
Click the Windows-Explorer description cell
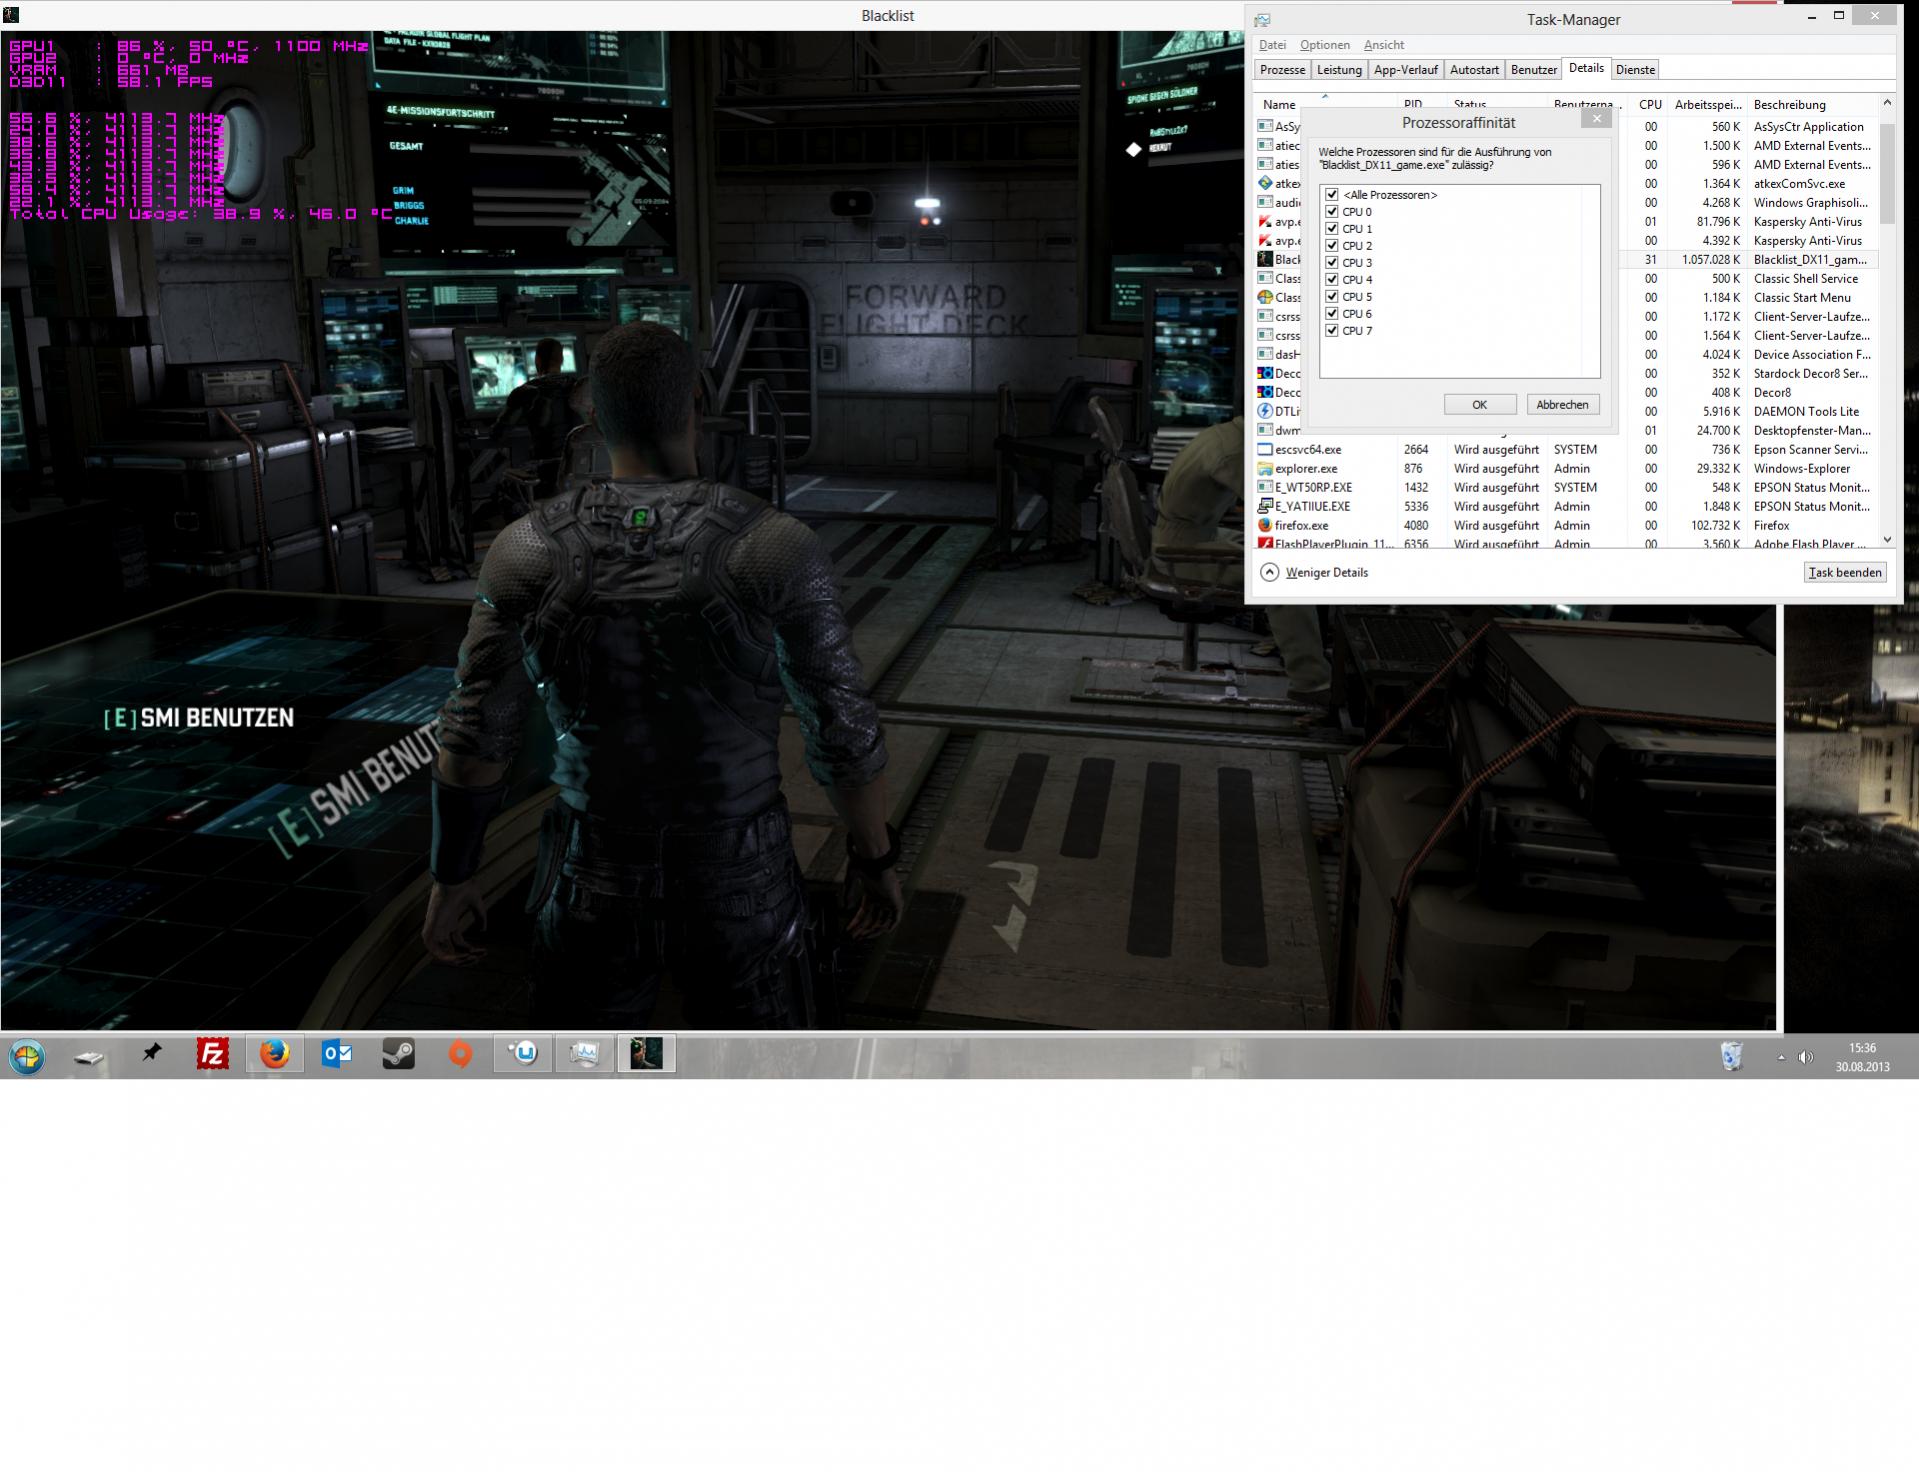1802,469
